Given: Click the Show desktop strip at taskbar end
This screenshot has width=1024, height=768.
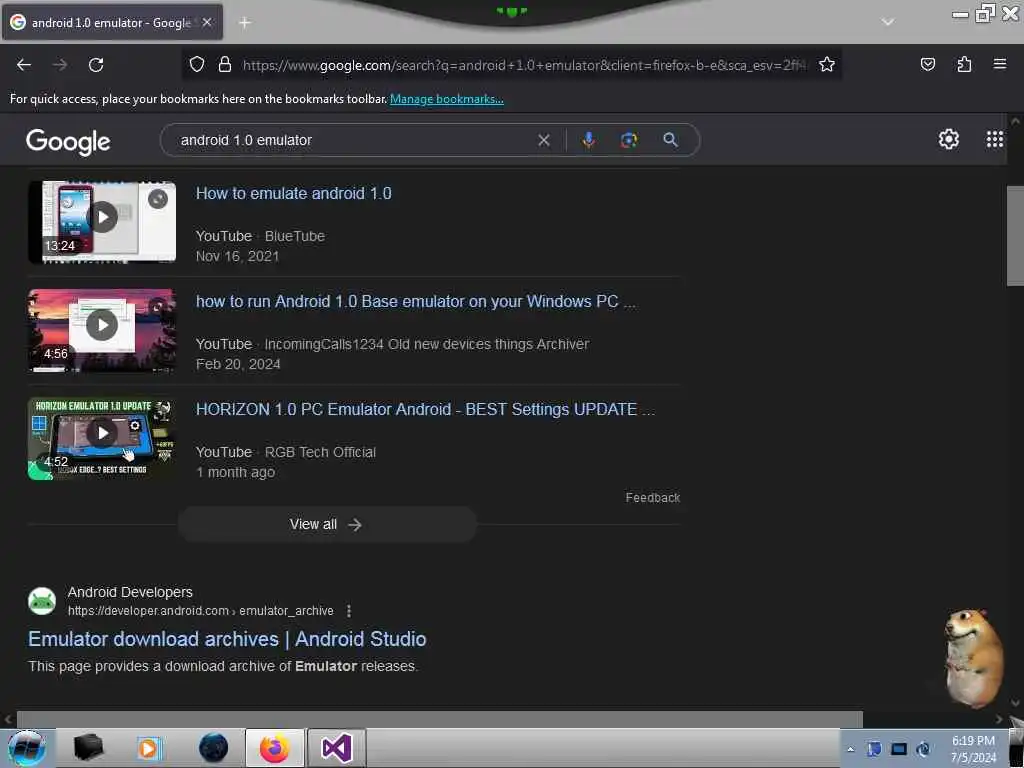Looking at the screenshot, I should 1016,748.
